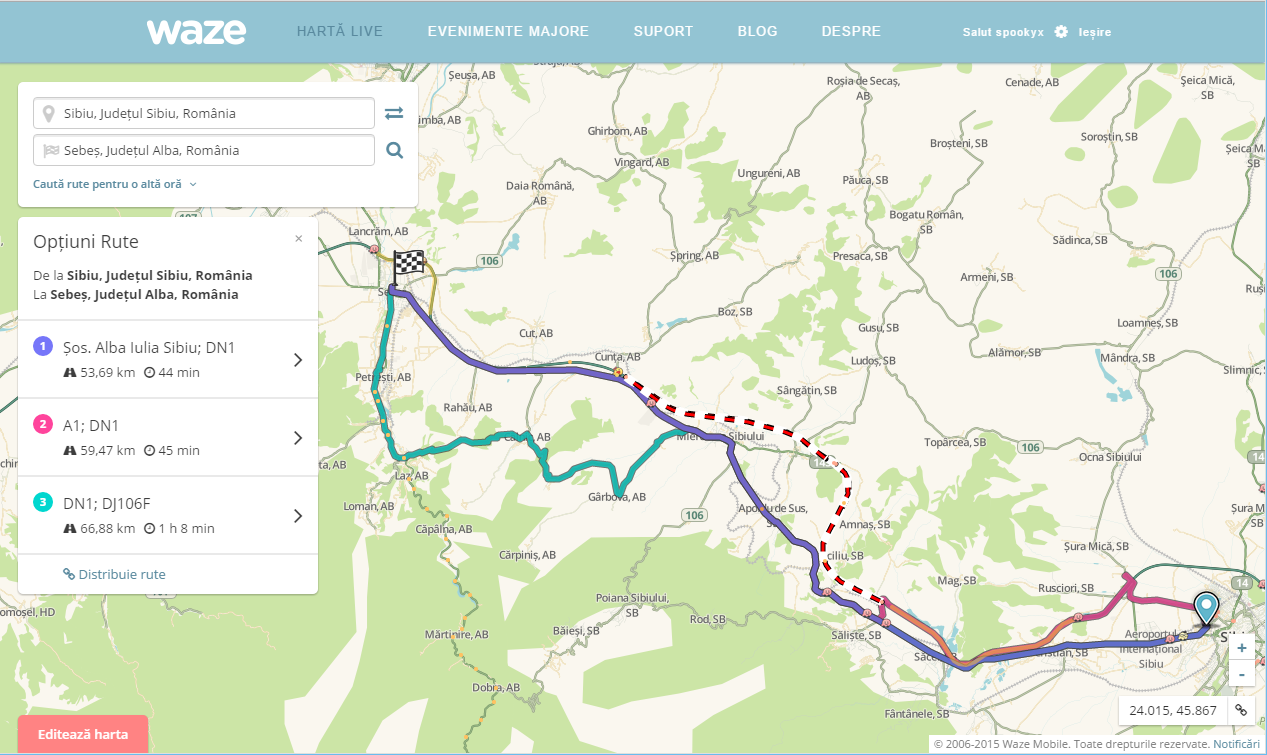Swap origin and destination arrows icon
Image resolution: width=1267 pixels, height=755 pixels.
click(394, 113)
